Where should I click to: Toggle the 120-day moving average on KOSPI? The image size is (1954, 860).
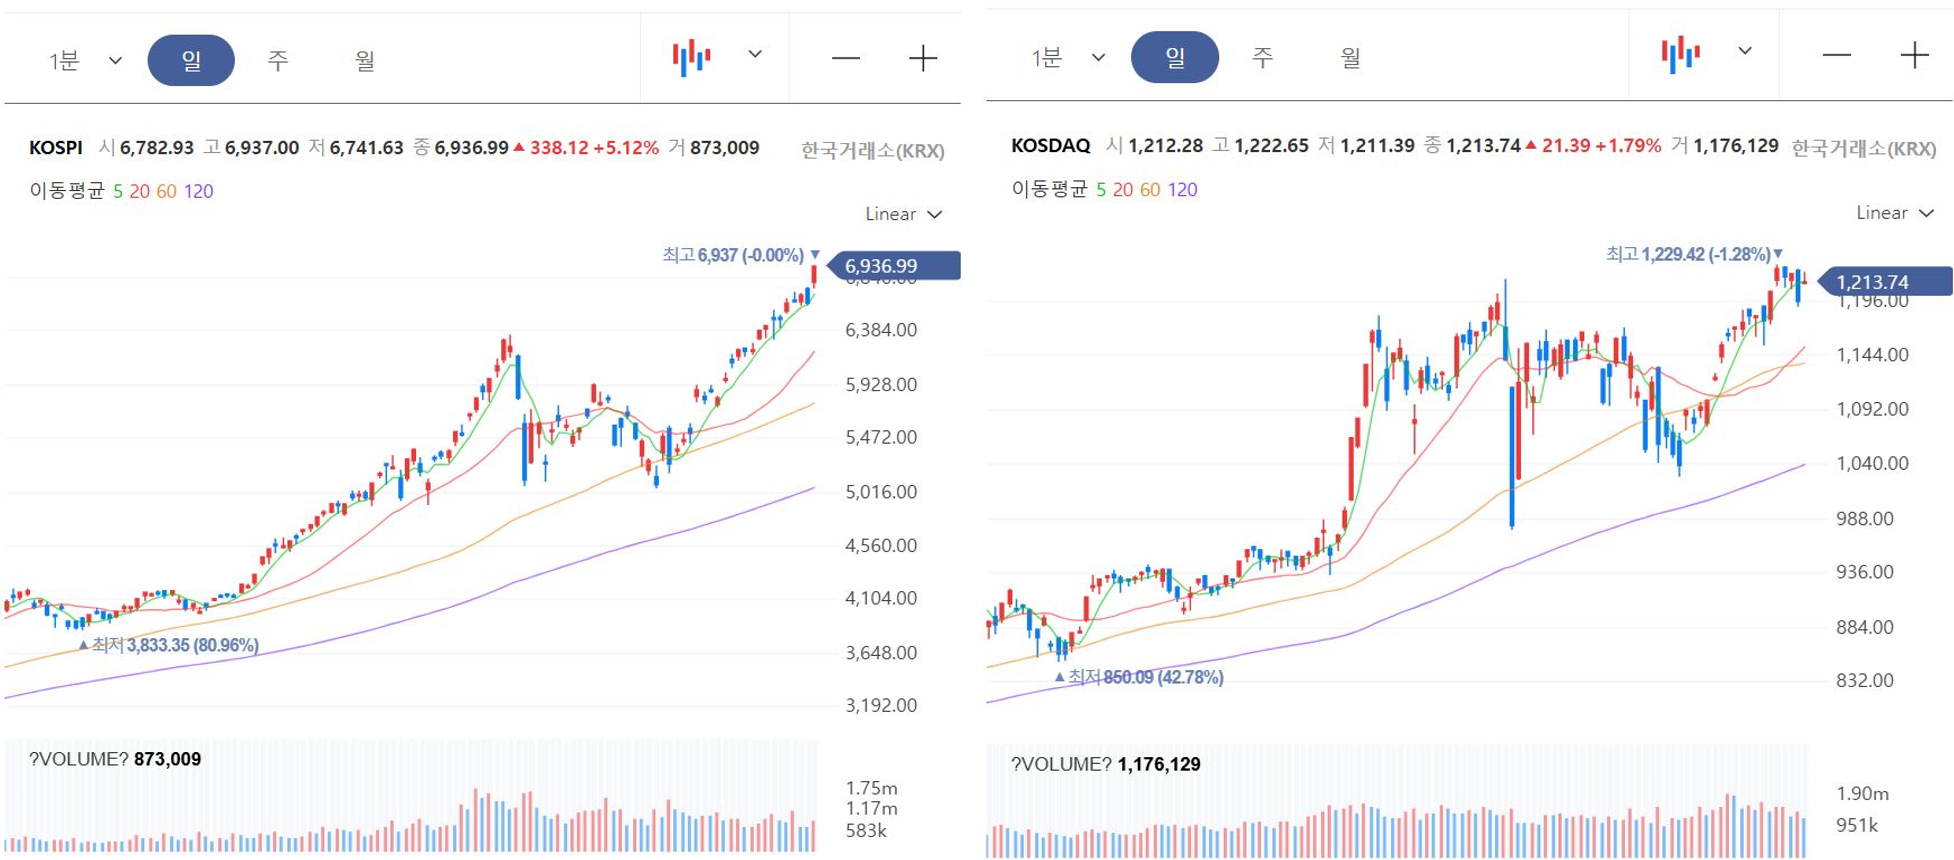[x=198, y=191]
